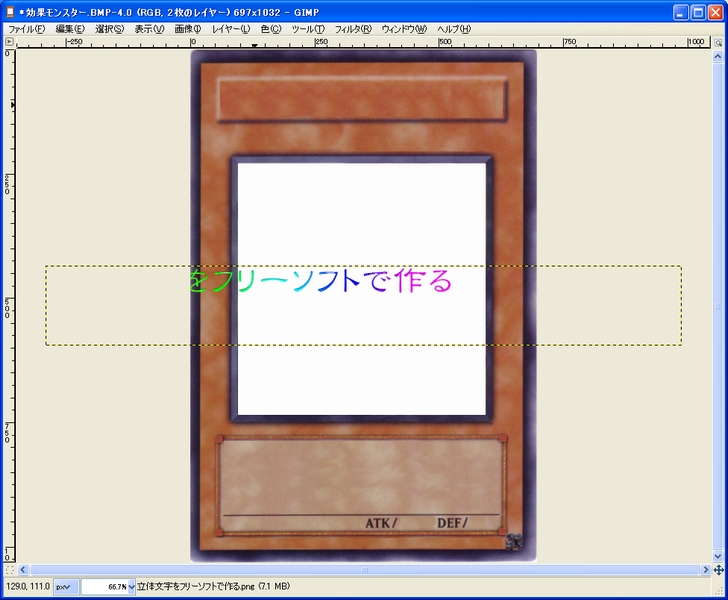Open the ツール(T) menu
Viewport: 728px width, 600px height.
point(307,29)
